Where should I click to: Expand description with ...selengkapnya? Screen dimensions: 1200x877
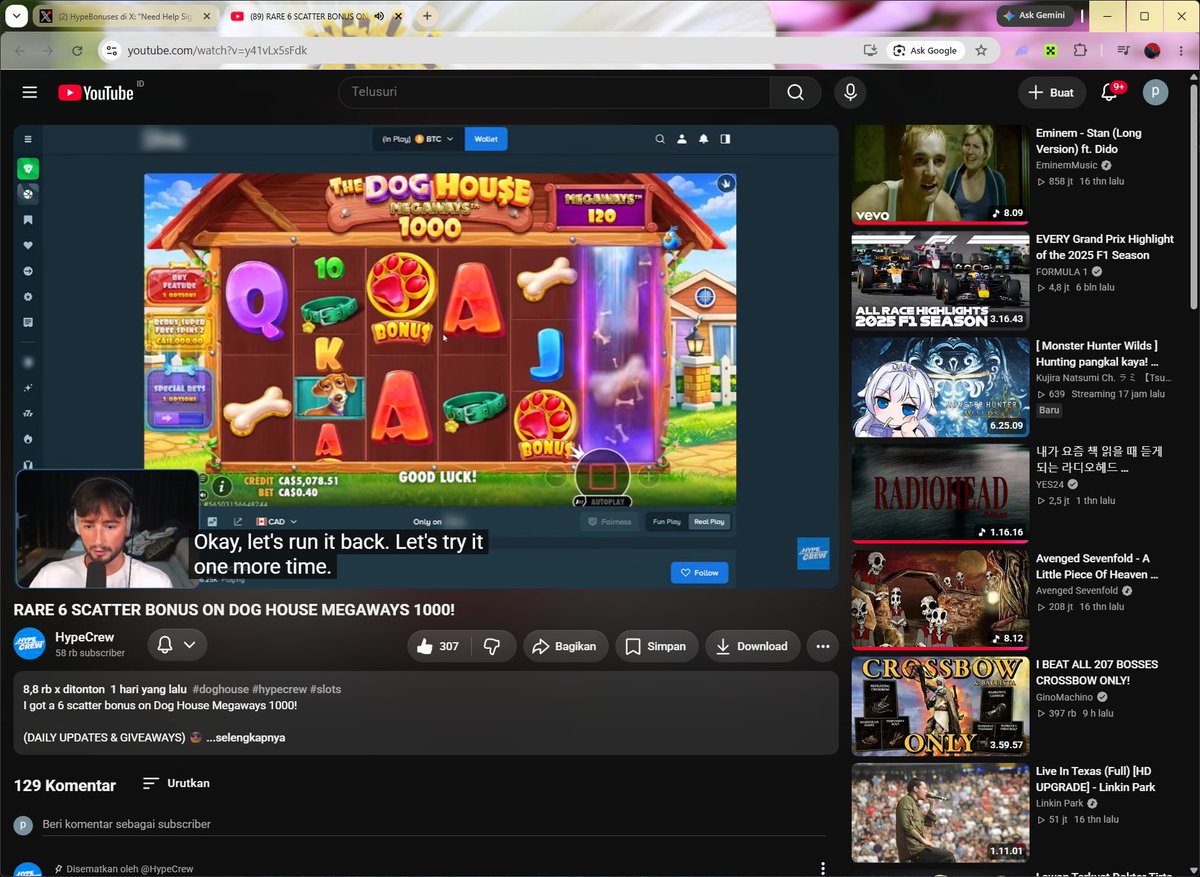pos(246,737)
